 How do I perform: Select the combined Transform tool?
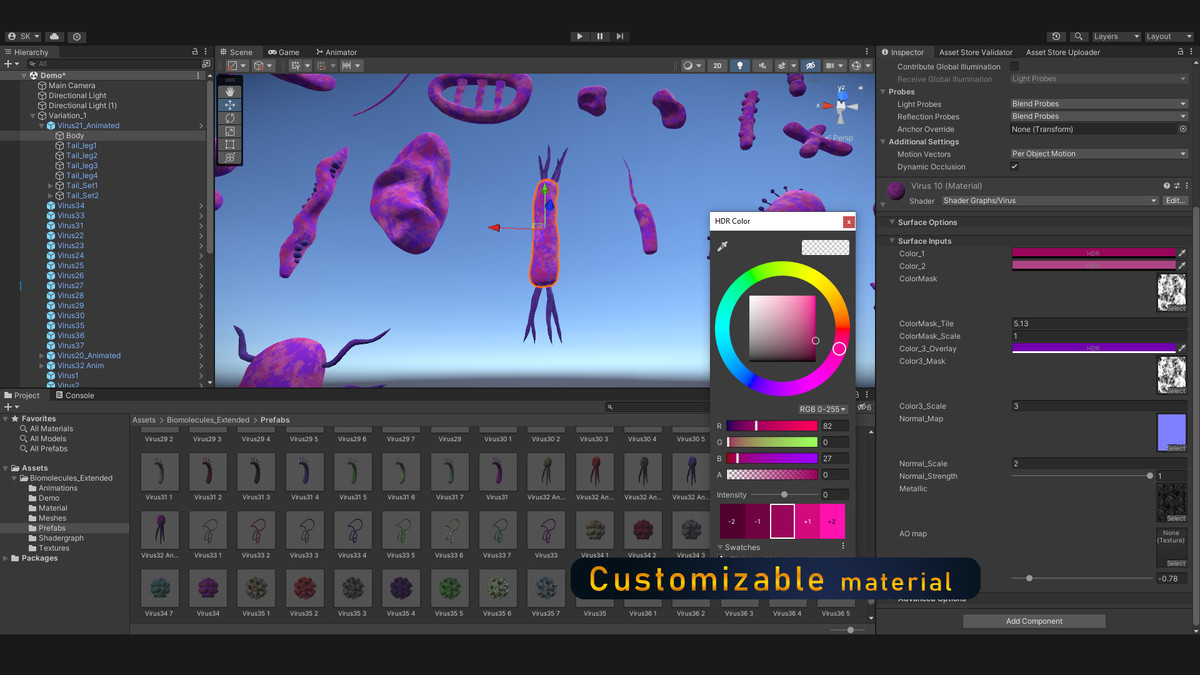pos(230,157)
